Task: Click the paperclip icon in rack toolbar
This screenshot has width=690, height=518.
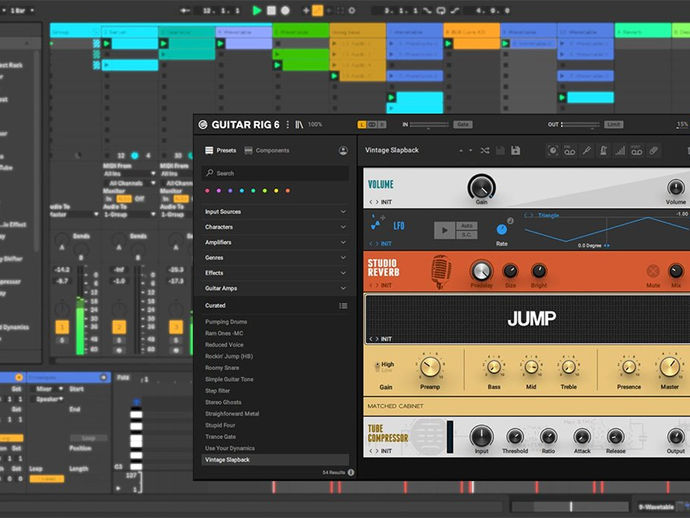Action: (653, 151)
